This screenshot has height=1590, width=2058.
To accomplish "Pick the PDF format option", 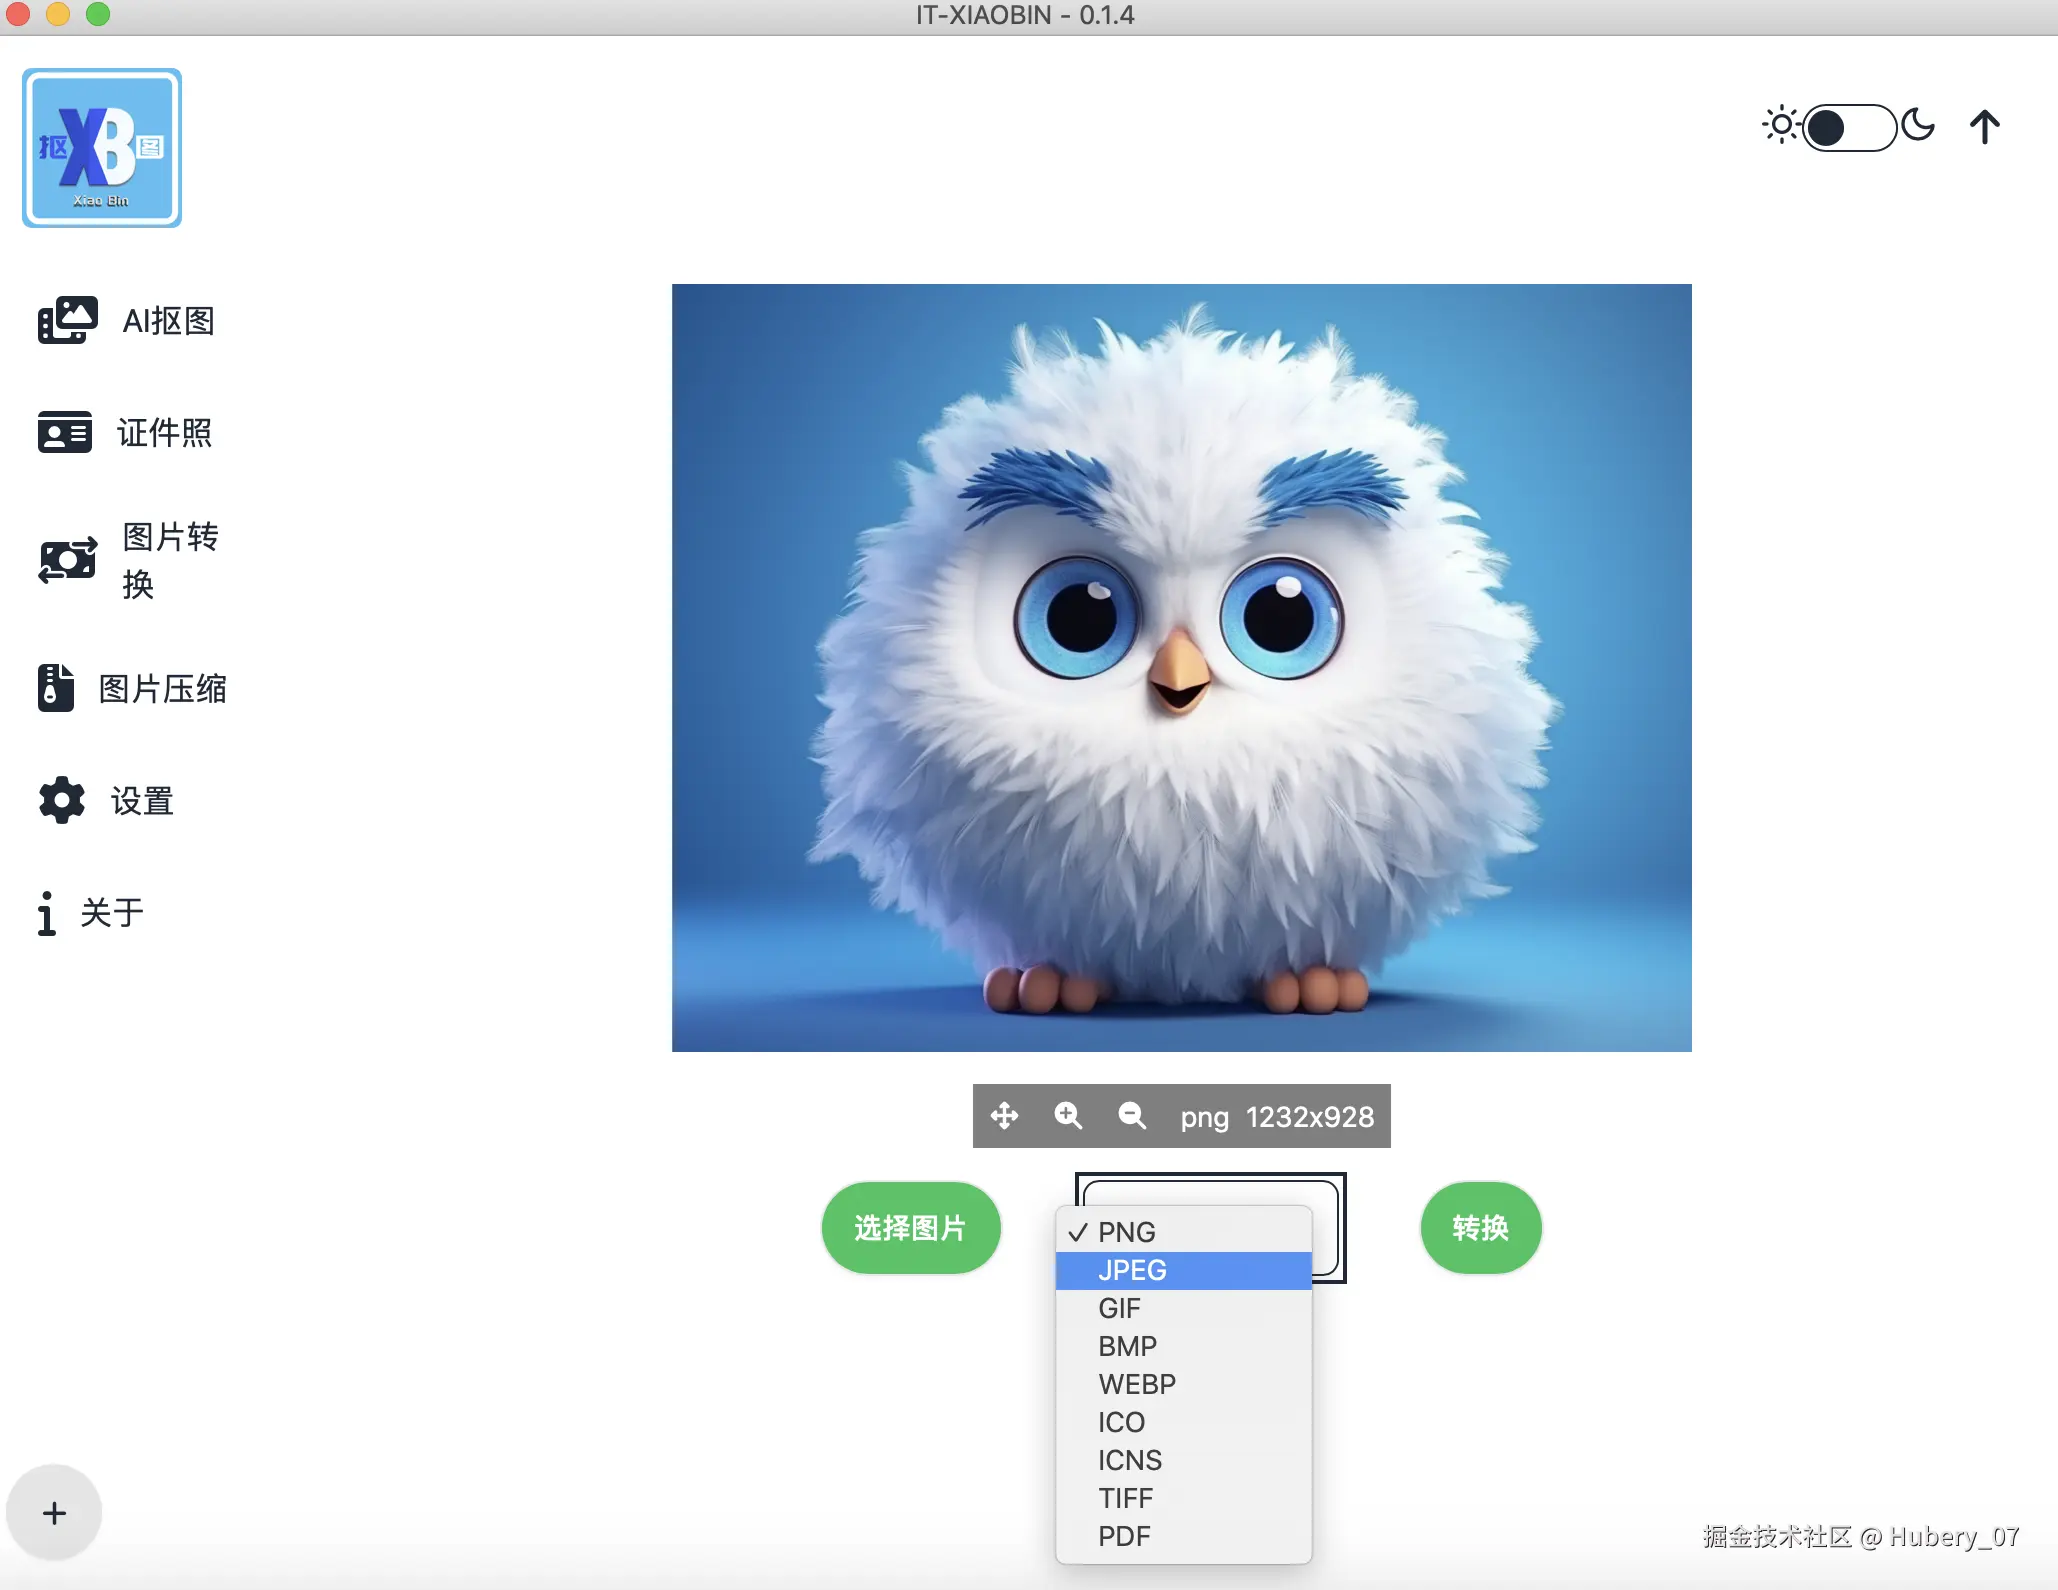I will tap(1124, 1536).
